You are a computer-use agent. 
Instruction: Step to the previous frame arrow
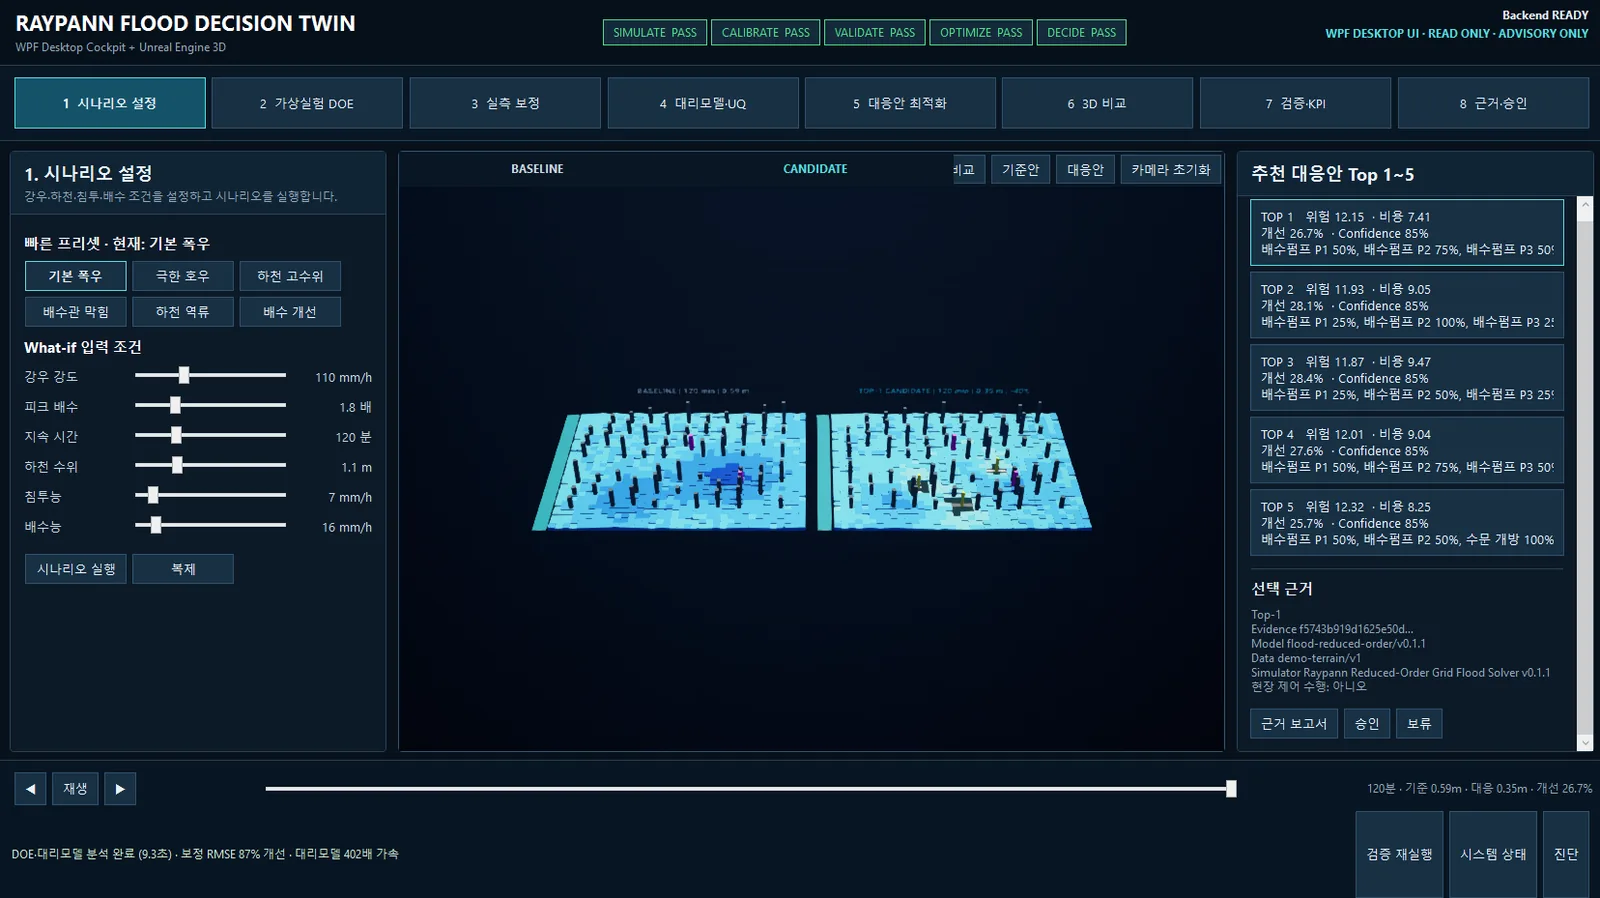tap(30, 789)
